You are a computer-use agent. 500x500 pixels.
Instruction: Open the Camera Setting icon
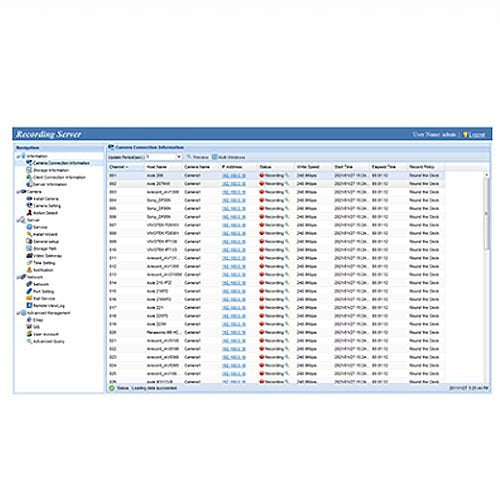(x=29, y=205)
